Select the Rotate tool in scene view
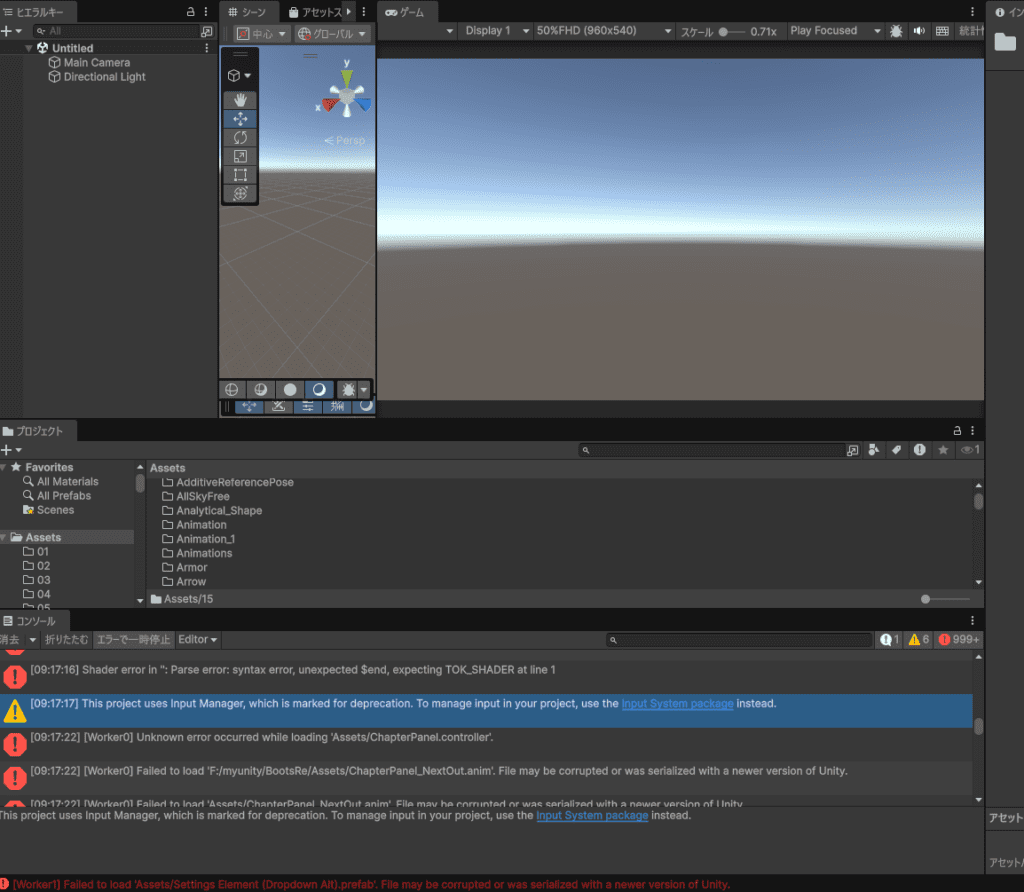Screen dimensions: 1024x892 [x=240, y=137]
